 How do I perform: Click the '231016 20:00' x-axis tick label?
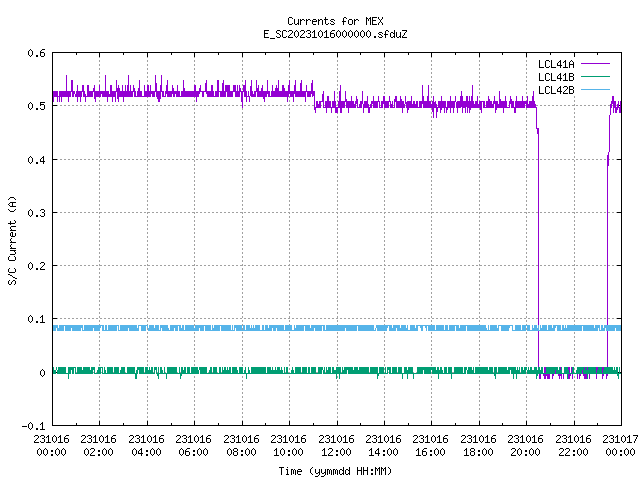tap(526, 446)
